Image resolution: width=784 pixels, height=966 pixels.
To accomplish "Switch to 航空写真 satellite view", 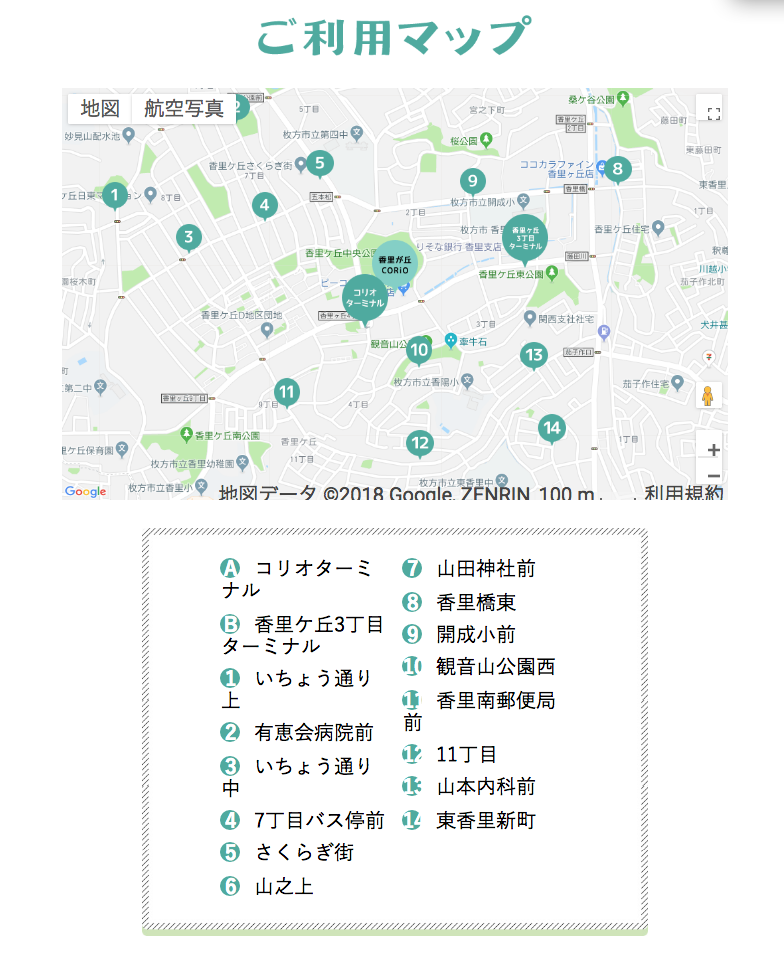I will (184, 108).
